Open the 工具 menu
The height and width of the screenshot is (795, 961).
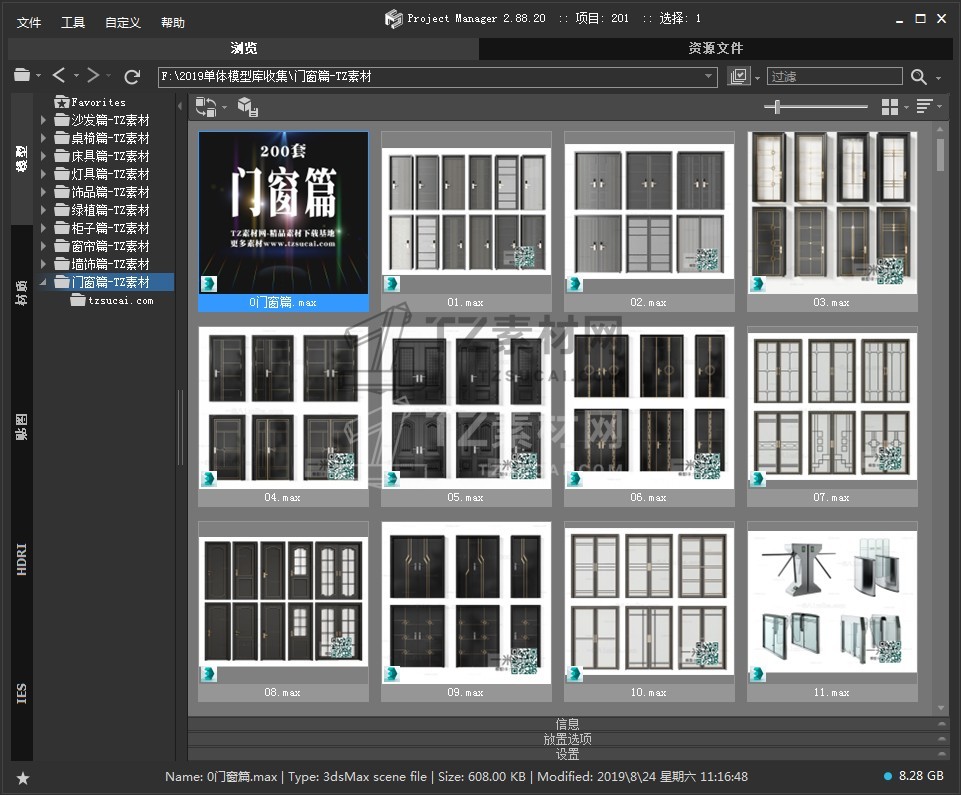[x=73, y=22]
